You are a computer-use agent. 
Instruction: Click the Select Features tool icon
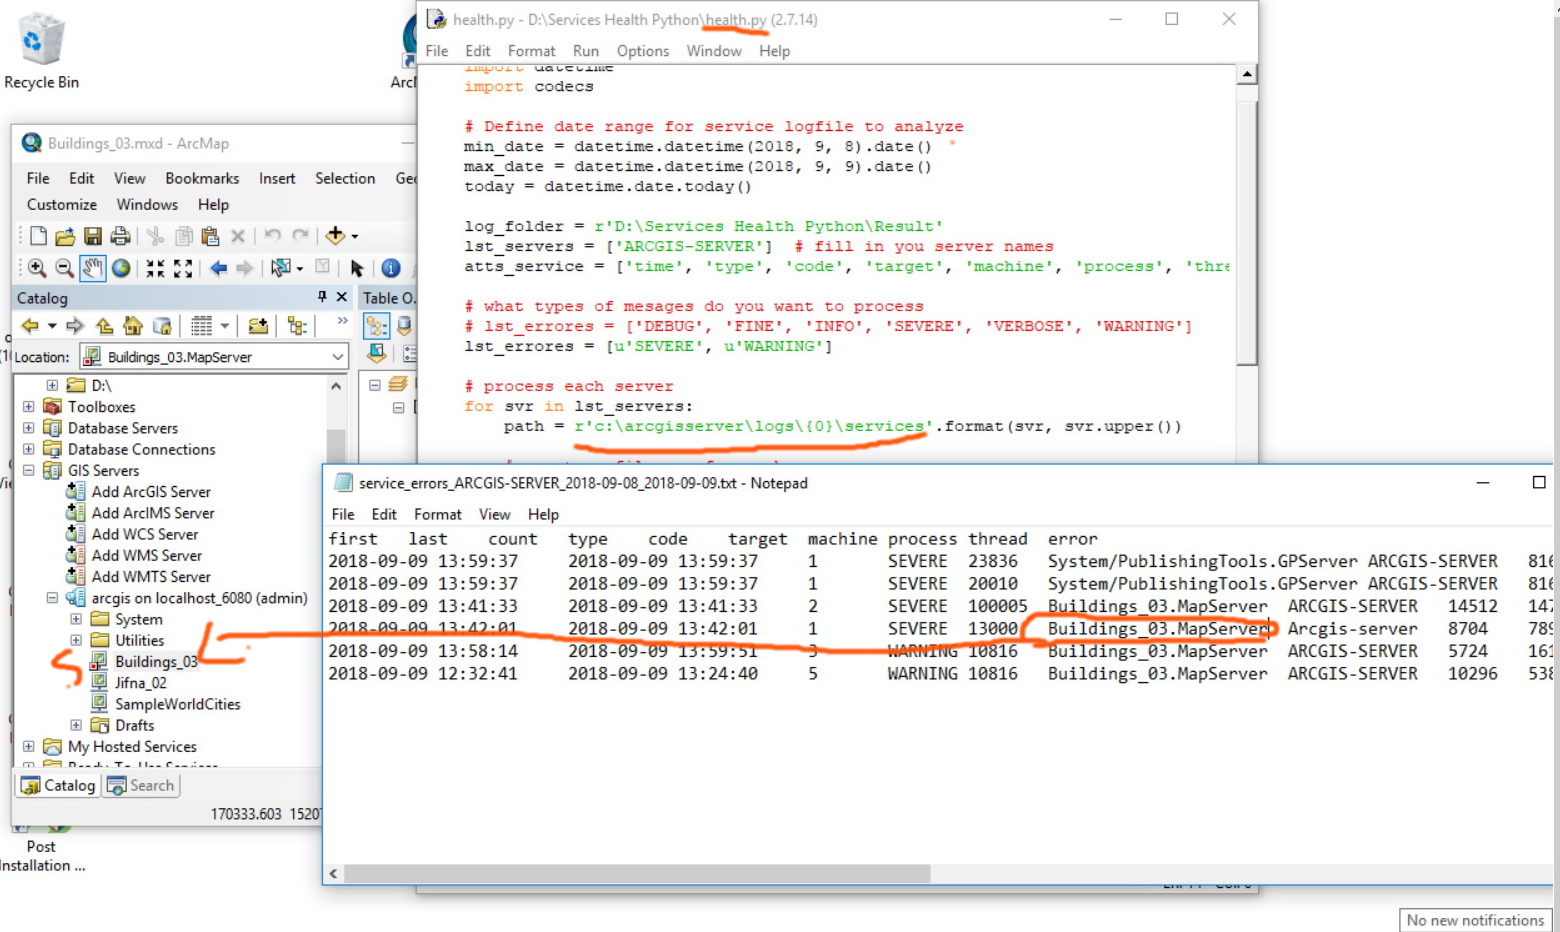(280, 268)
